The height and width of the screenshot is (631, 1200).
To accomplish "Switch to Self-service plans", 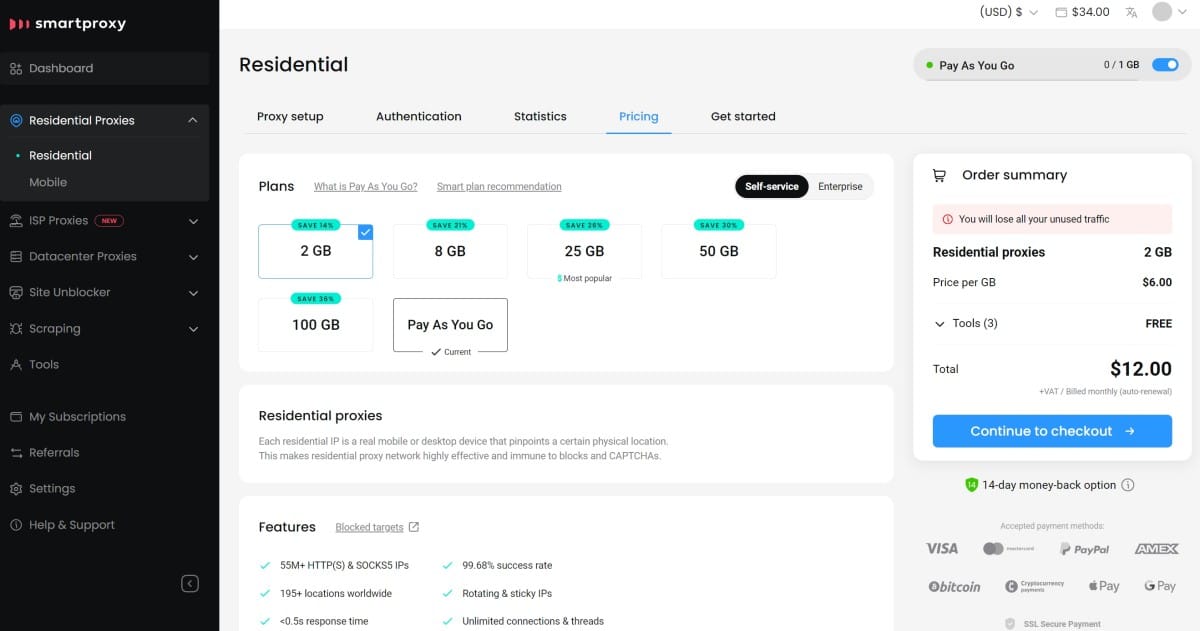I will point(771,186).
